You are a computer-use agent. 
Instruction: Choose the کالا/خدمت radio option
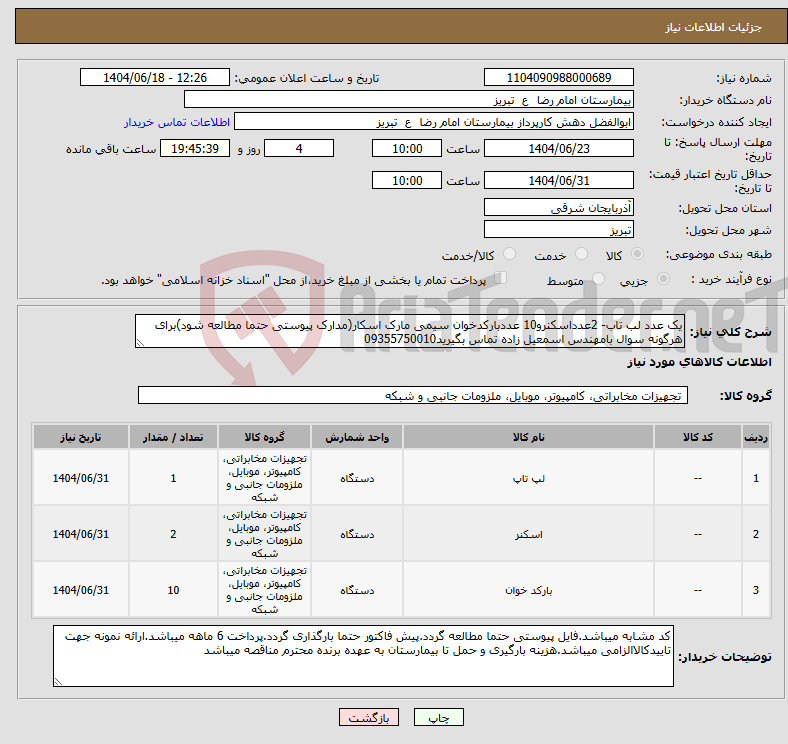pyautogui.click(x=509, y=255)
